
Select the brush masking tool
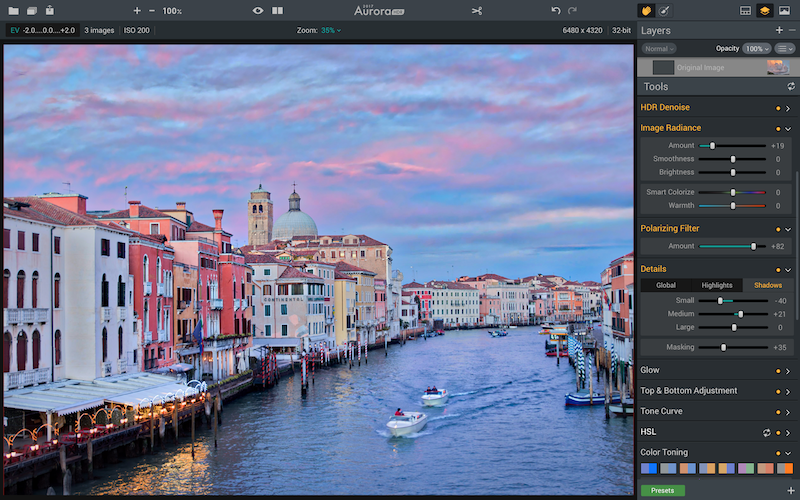664,11
